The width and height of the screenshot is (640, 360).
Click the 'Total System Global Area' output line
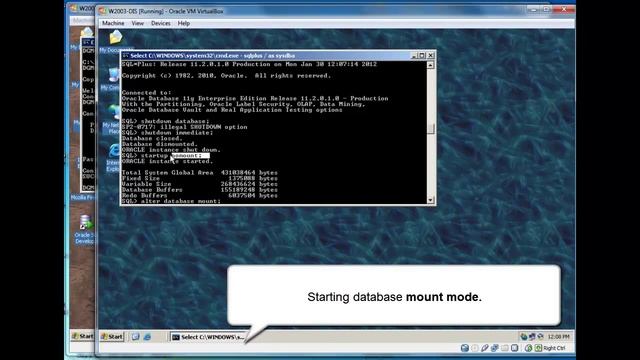(x=200, y=173)
